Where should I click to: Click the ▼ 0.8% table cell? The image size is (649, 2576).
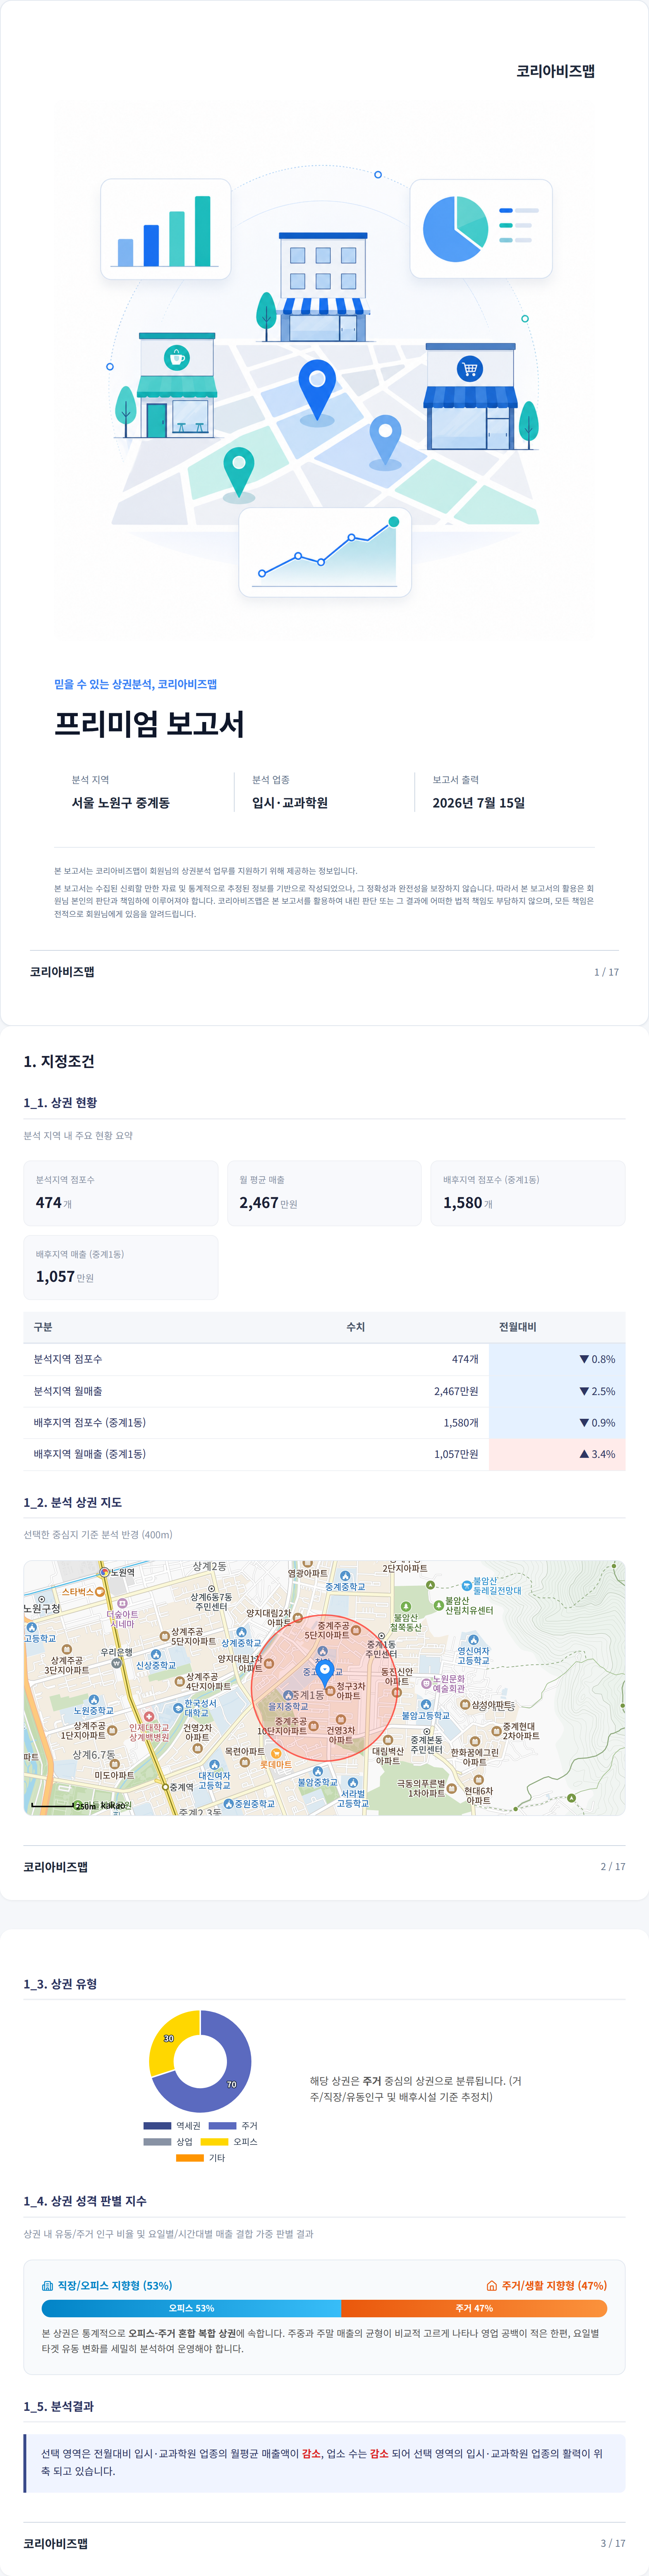click(557, 1359)
